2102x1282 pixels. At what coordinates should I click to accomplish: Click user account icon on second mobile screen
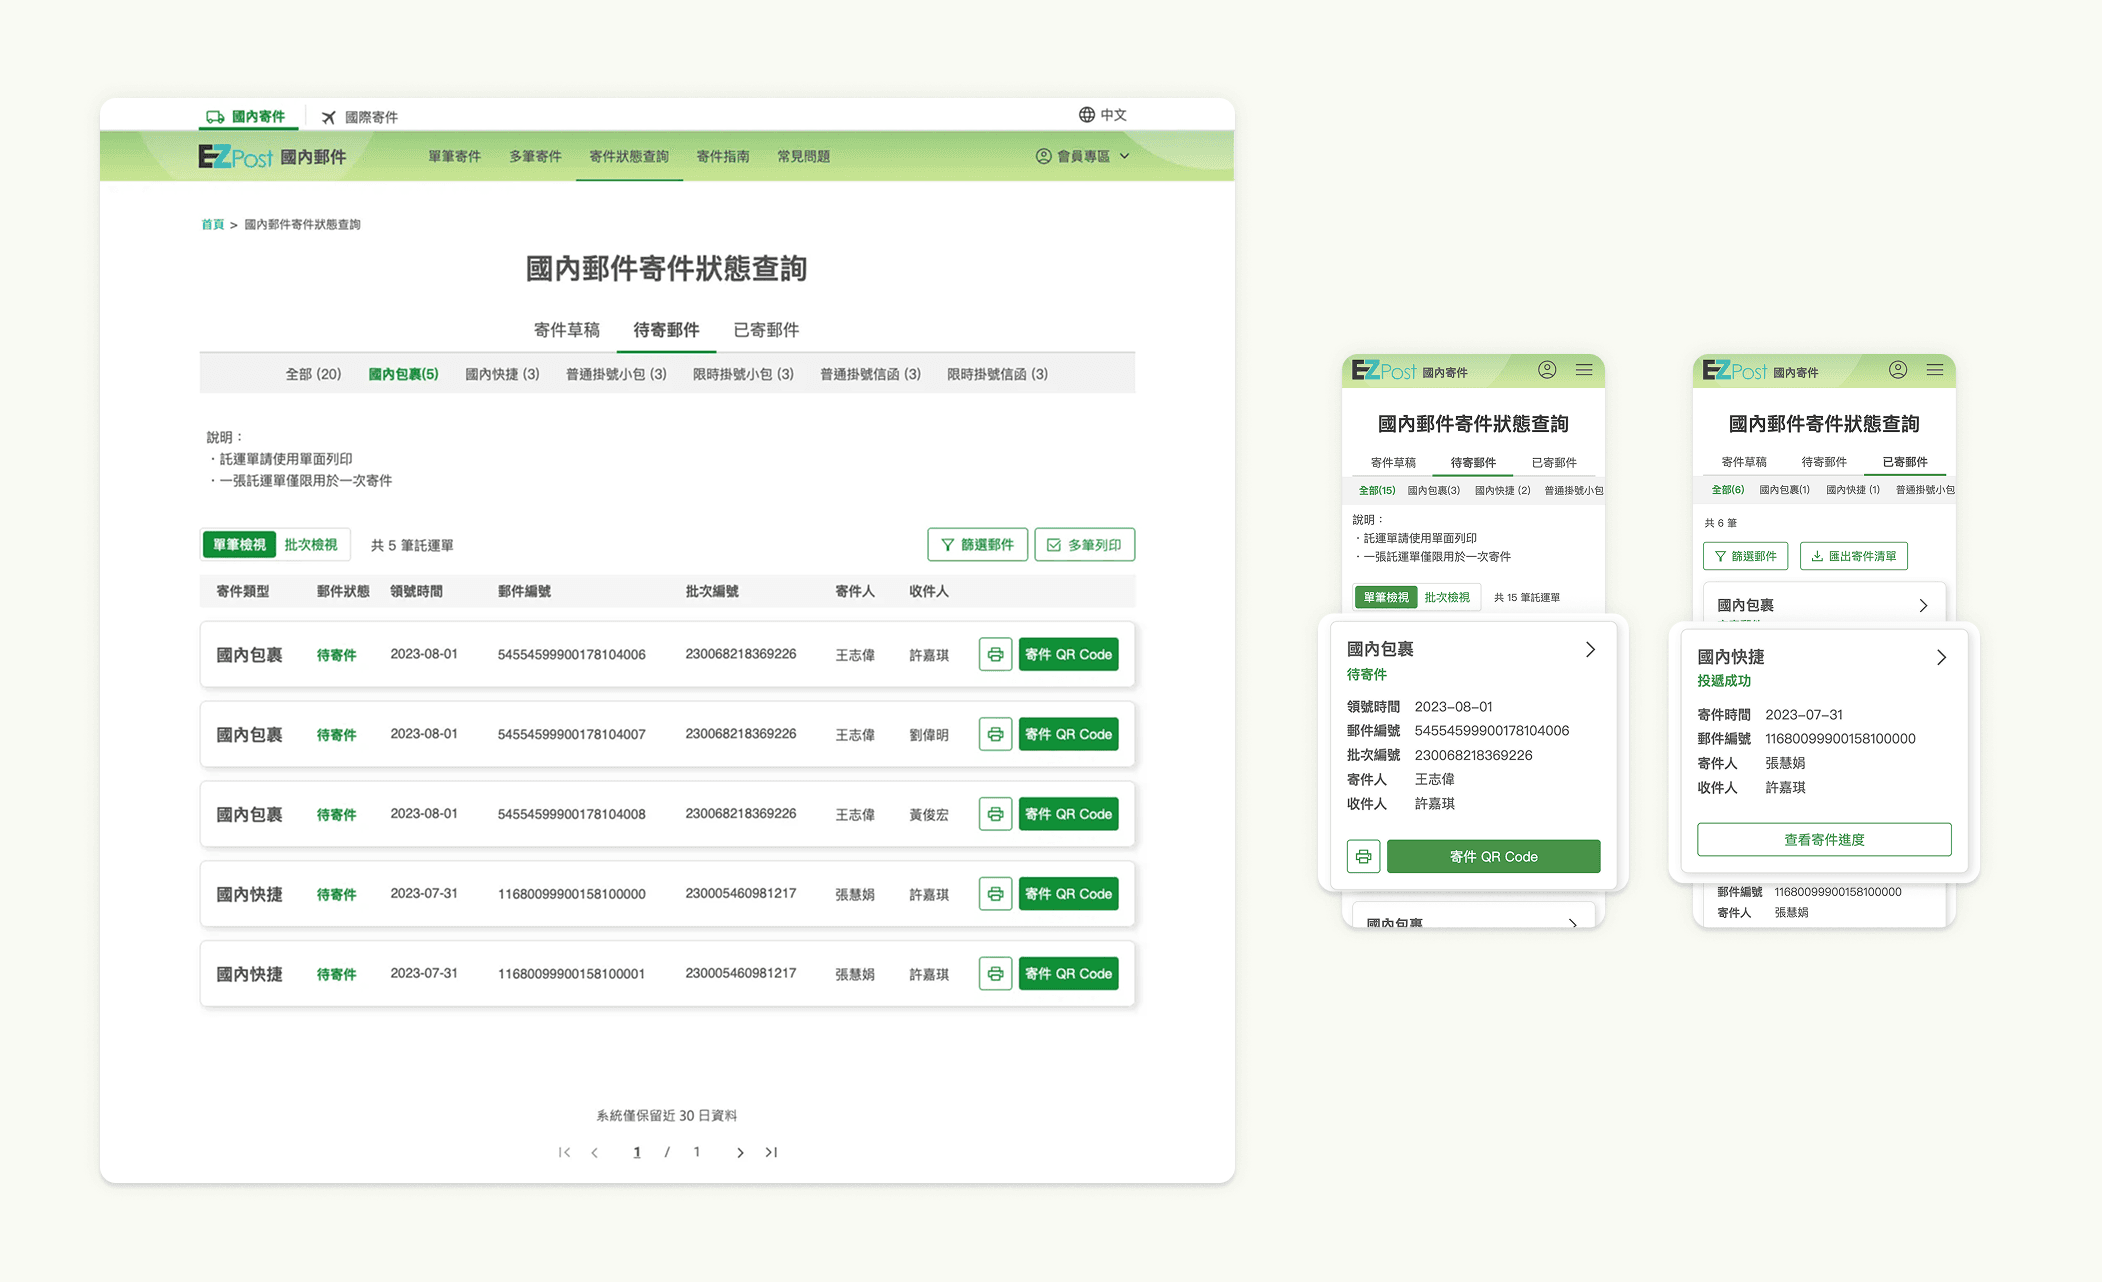1897,370
